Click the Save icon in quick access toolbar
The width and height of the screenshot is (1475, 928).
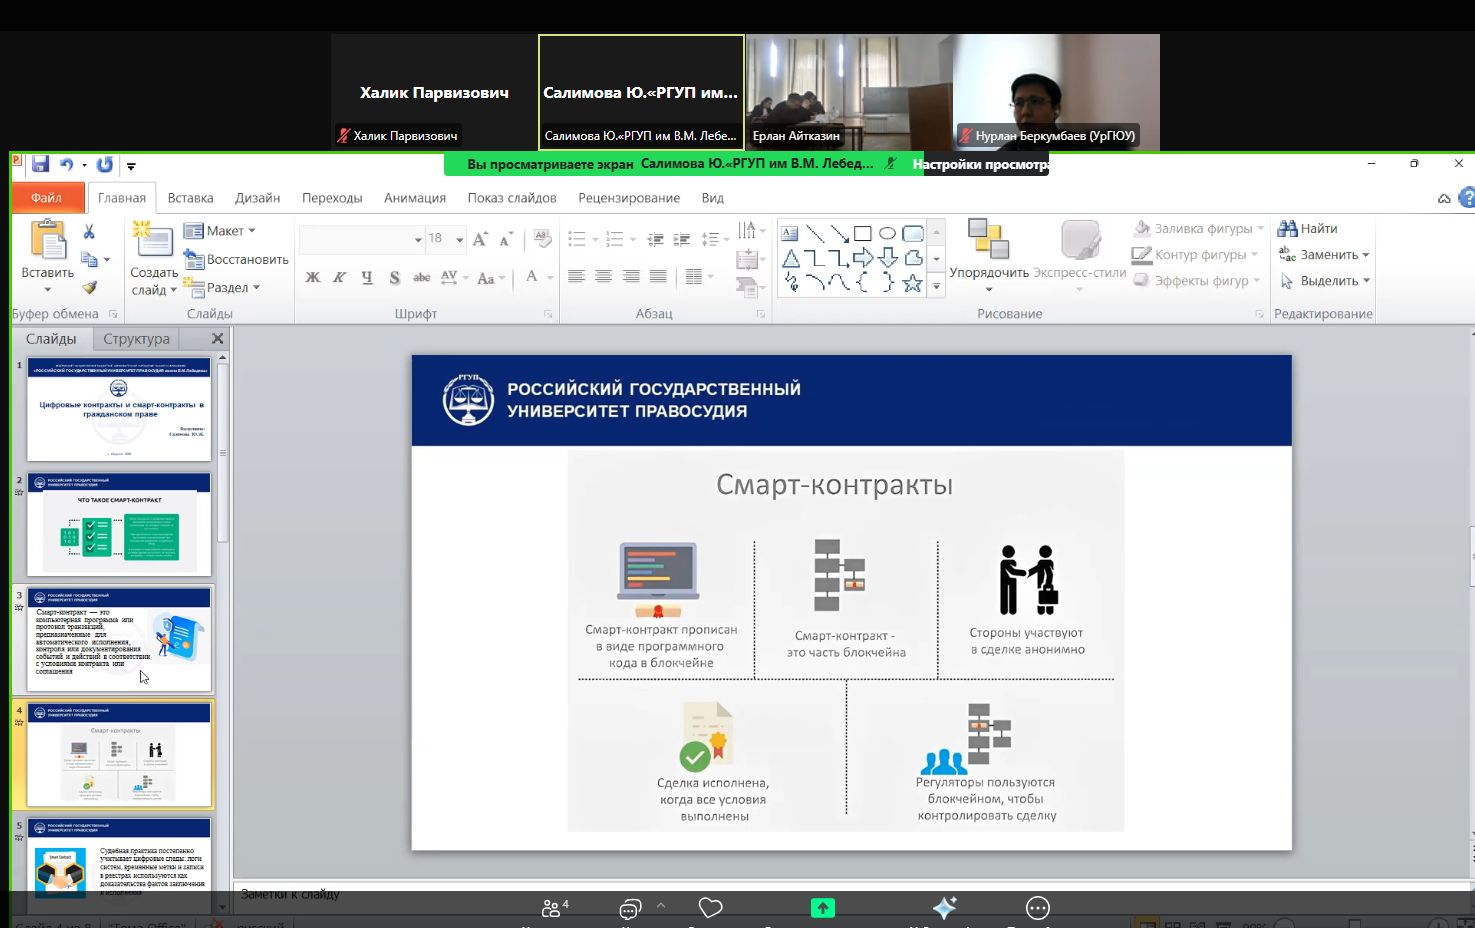[40, 165]
